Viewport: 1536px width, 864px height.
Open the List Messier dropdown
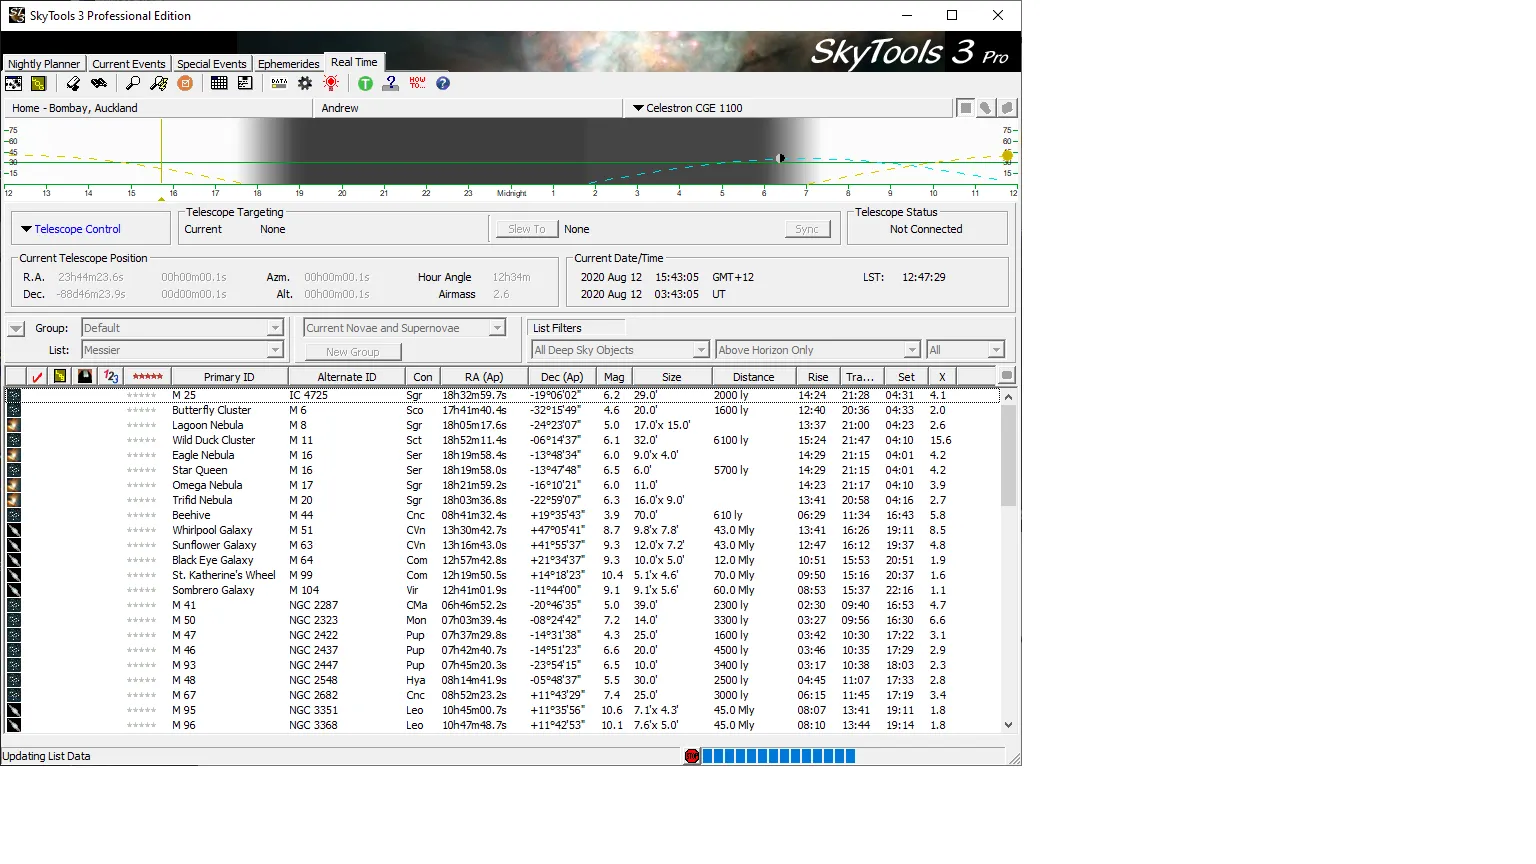click(182, 350)
